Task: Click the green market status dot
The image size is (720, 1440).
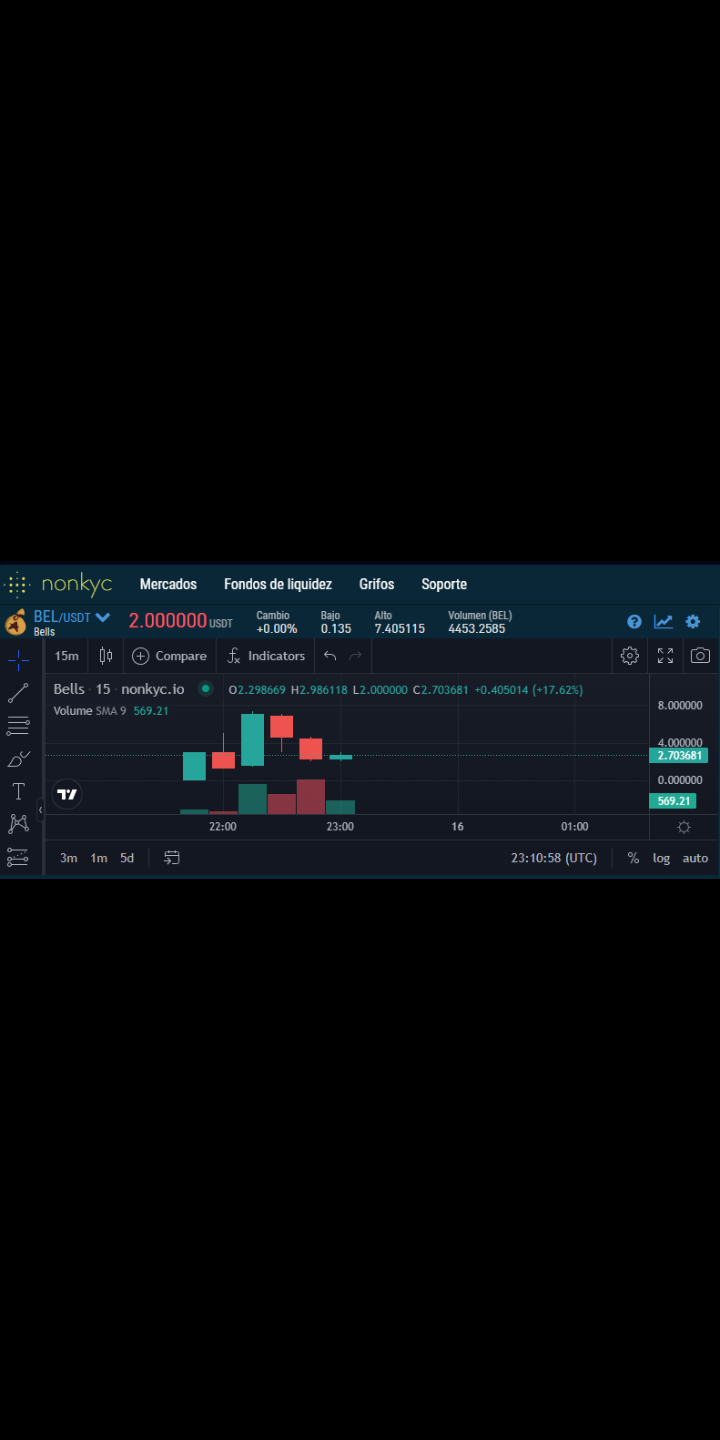Action: 206,688
